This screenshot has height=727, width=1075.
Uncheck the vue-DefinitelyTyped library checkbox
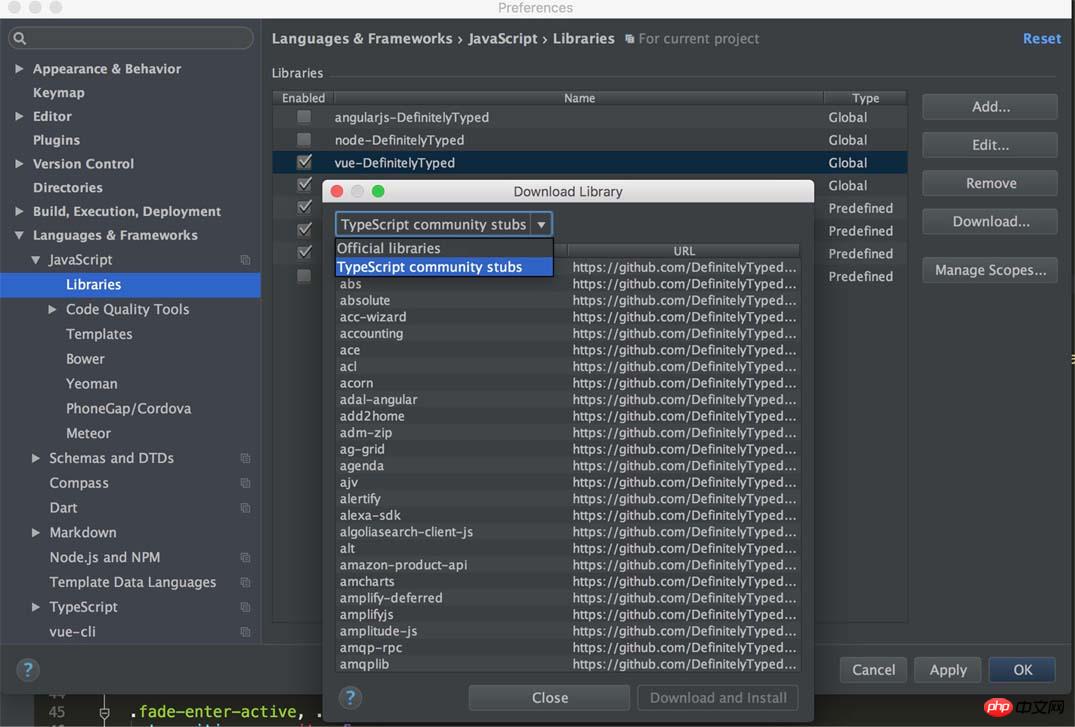click(304, 162)
